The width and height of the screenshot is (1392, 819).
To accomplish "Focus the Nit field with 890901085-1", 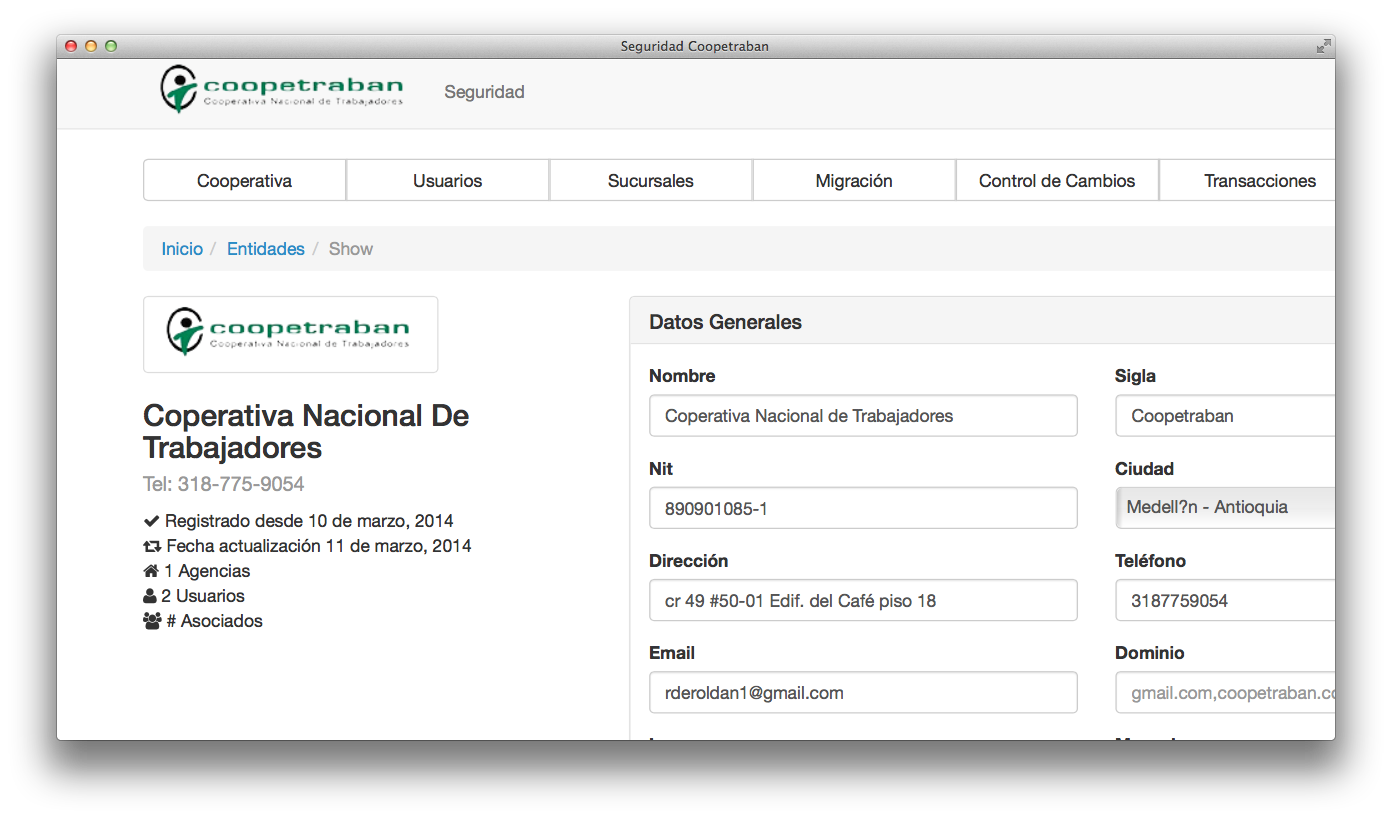I will [x=863, y=508].
